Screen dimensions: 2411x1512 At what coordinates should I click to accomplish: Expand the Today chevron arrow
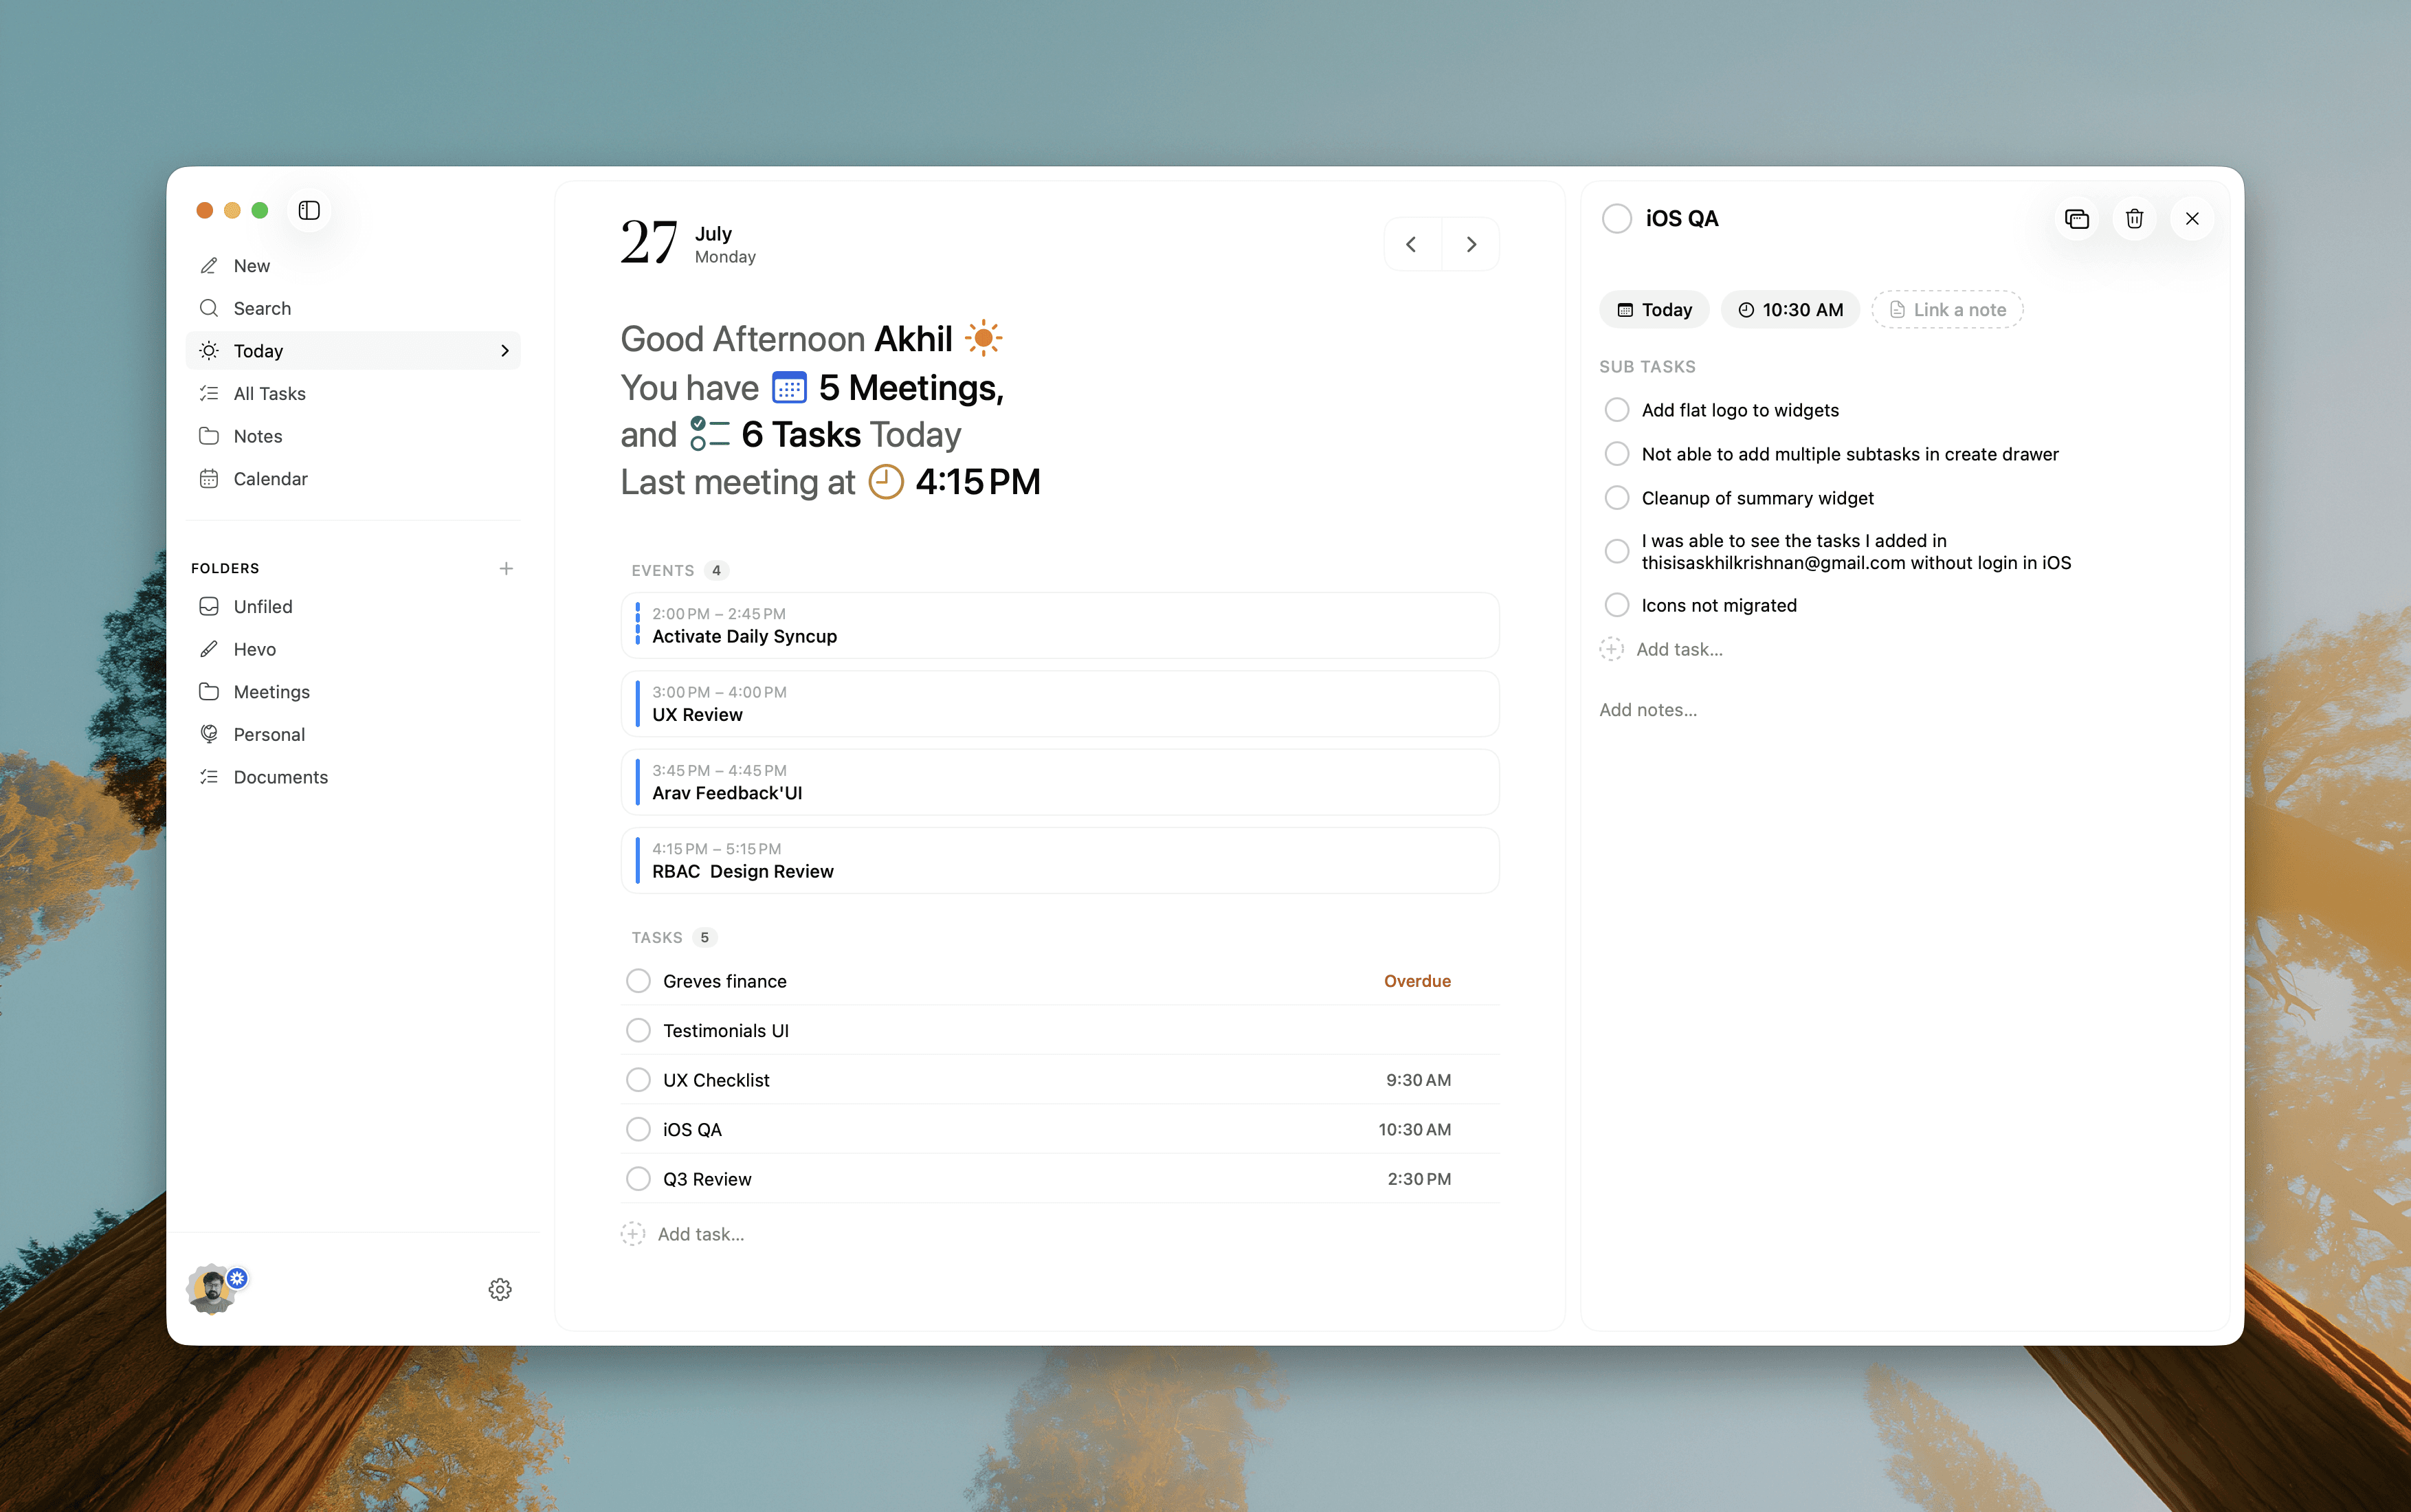(x=504, y=351)
